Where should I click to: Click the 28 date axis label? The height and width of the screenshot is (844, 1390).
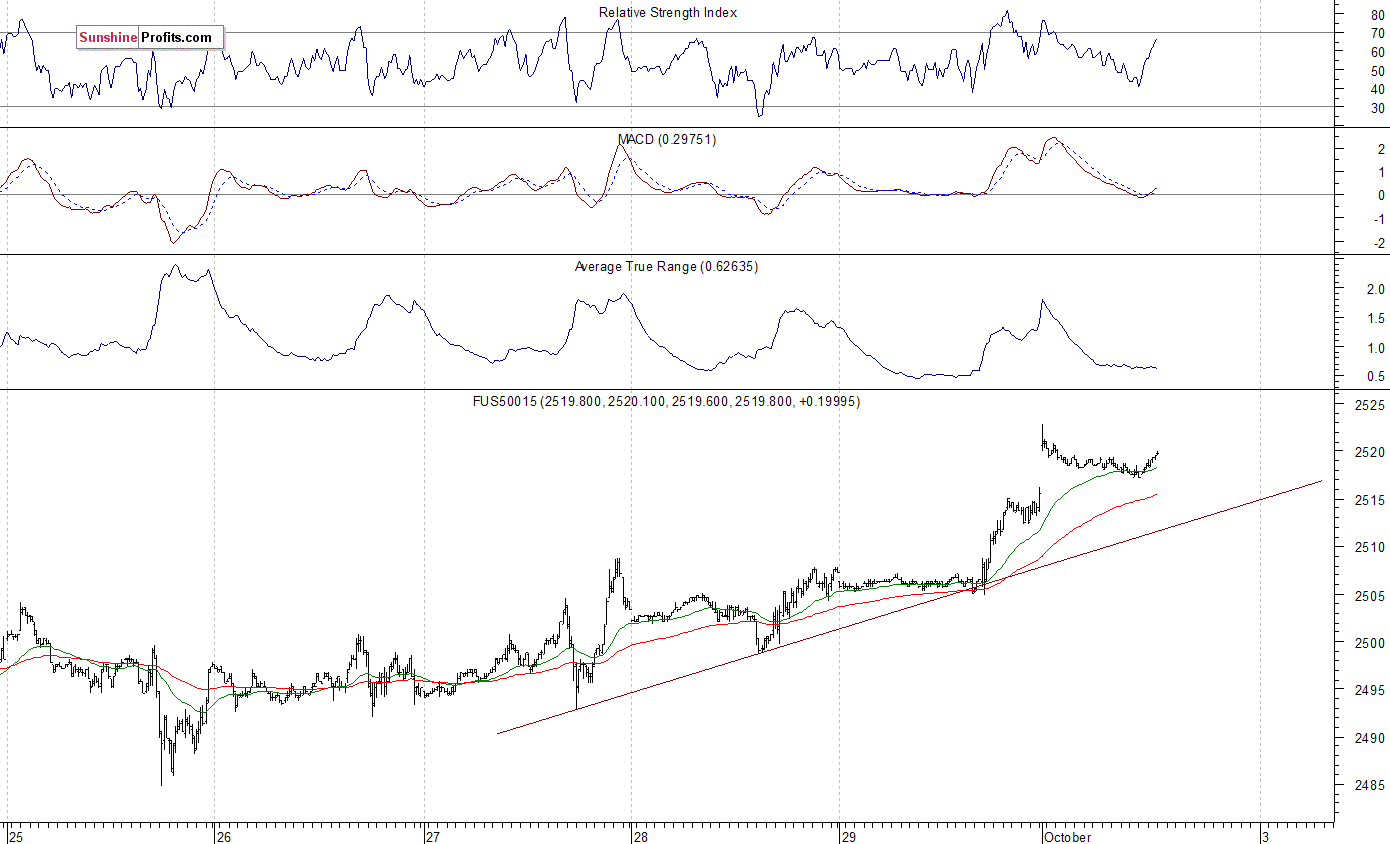pos(640,836)
